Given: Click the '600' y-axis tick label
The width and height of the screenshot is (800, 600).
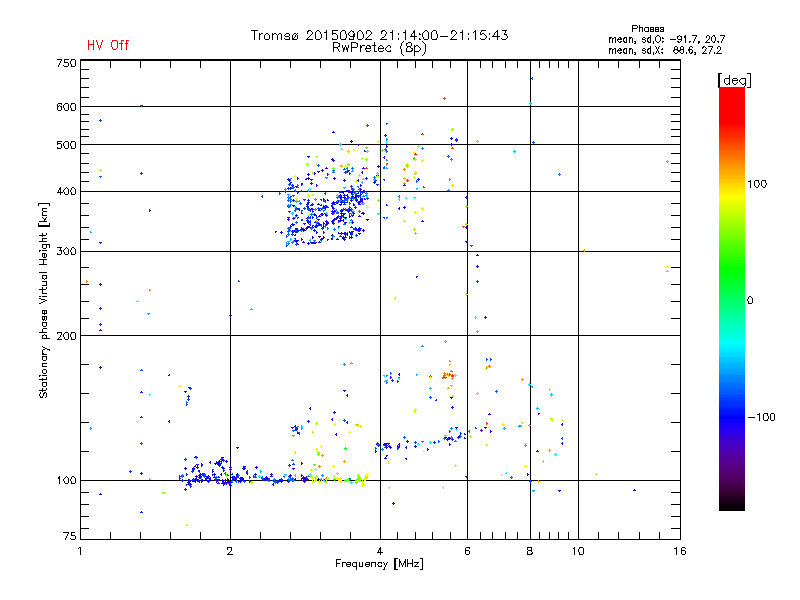Looking at the screenshot, I should coord(66,107).
